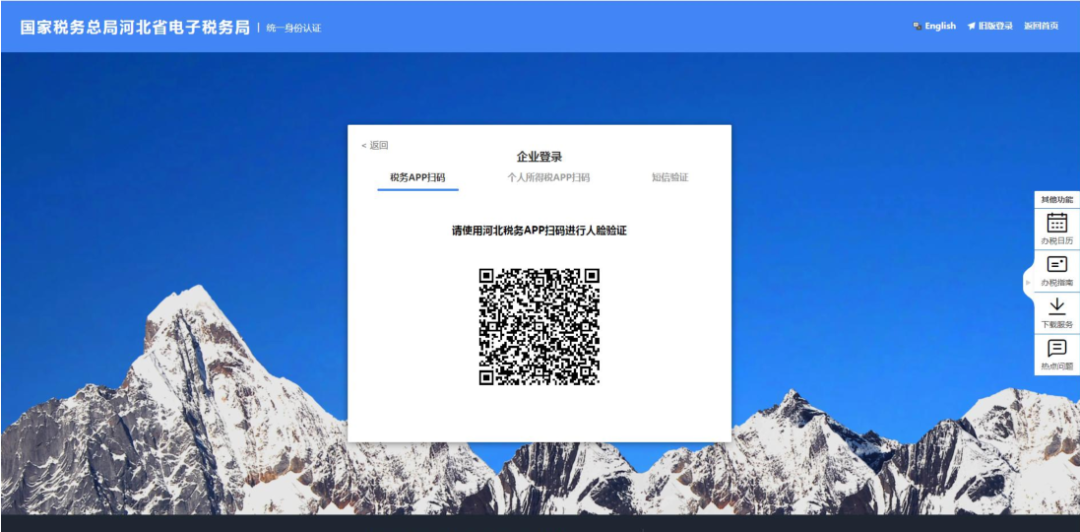This screenshot has width=1080, height=532.
Task: Click the 企业登录 heading
Action: (x=539, y=157)
